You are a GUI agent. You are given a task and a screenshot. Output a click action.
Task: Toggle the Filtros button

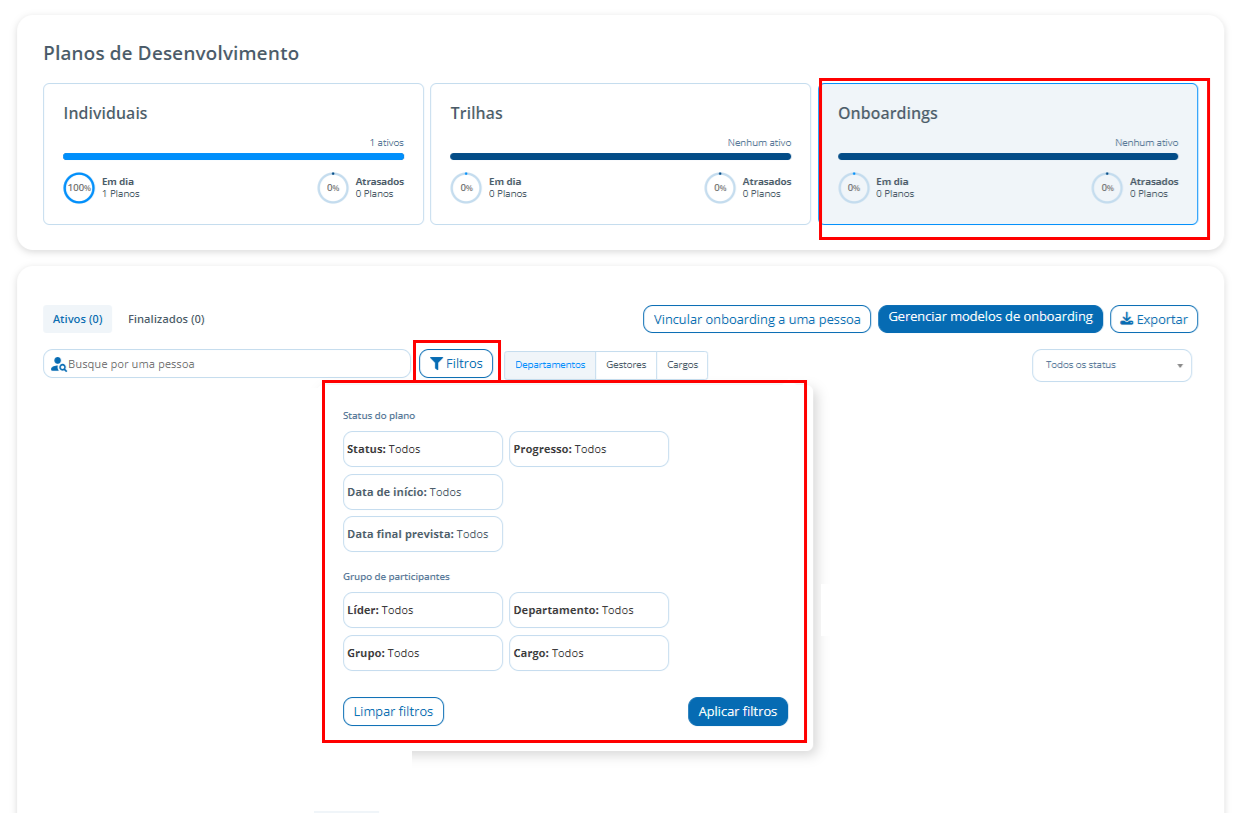point(456,364)
